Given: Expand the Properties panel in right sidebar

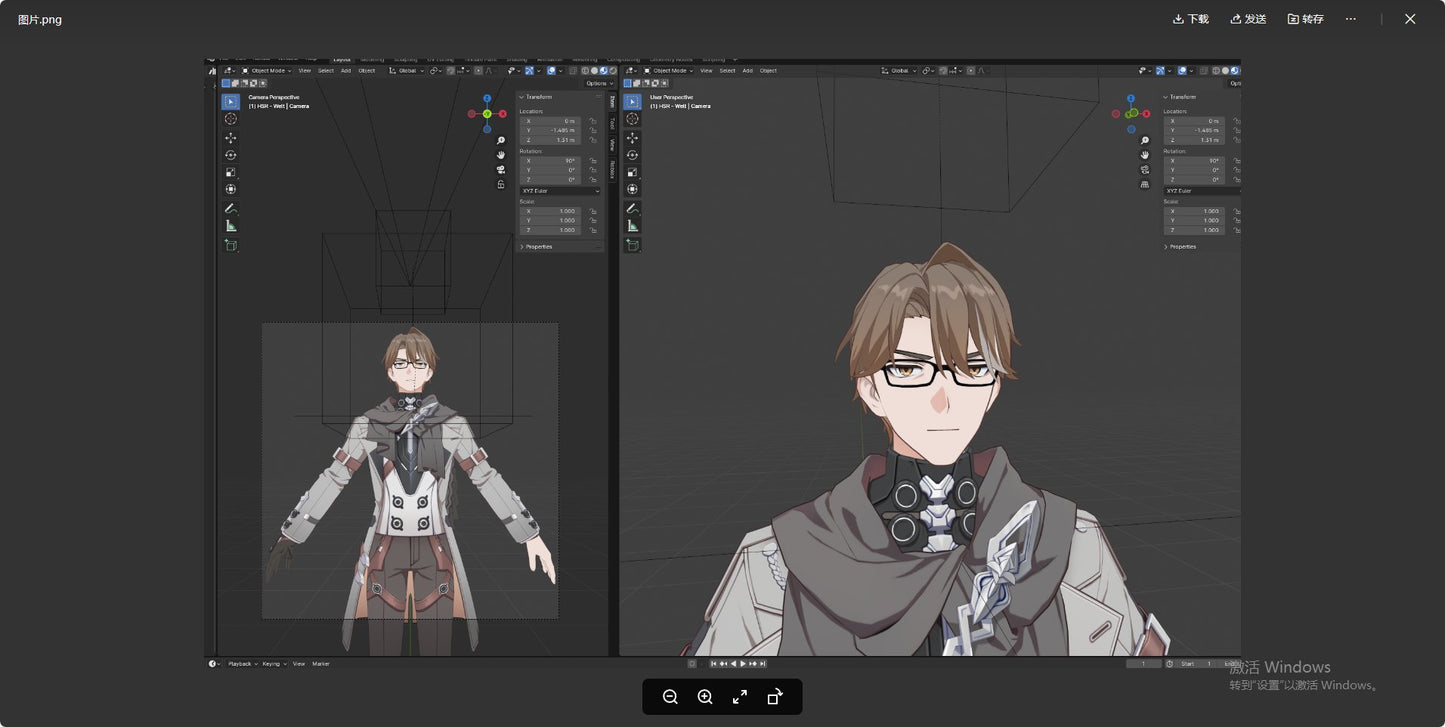Looking at the screenshot, I should tap(1180, 246).
